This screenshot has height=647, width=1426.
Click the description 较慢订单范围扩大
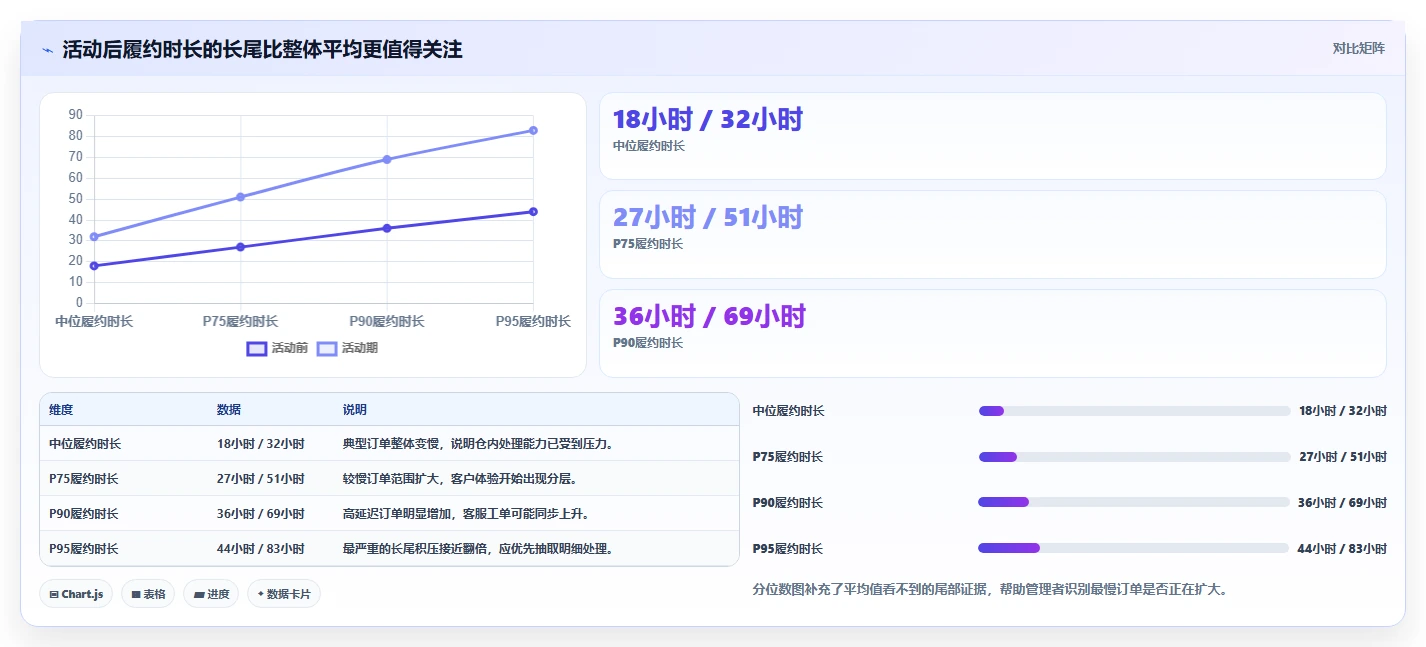pyautogui.click(x=460, y=479)
